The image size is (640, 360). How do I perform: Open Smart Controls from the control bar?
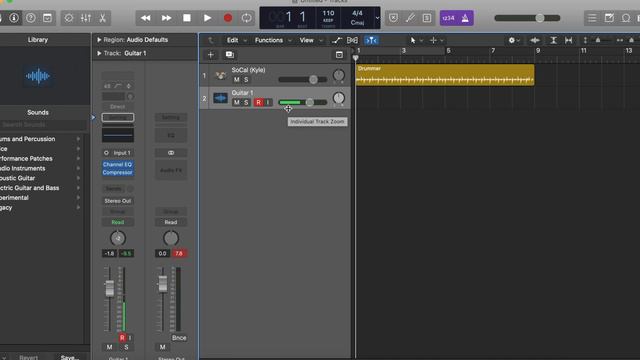(69, 18)
